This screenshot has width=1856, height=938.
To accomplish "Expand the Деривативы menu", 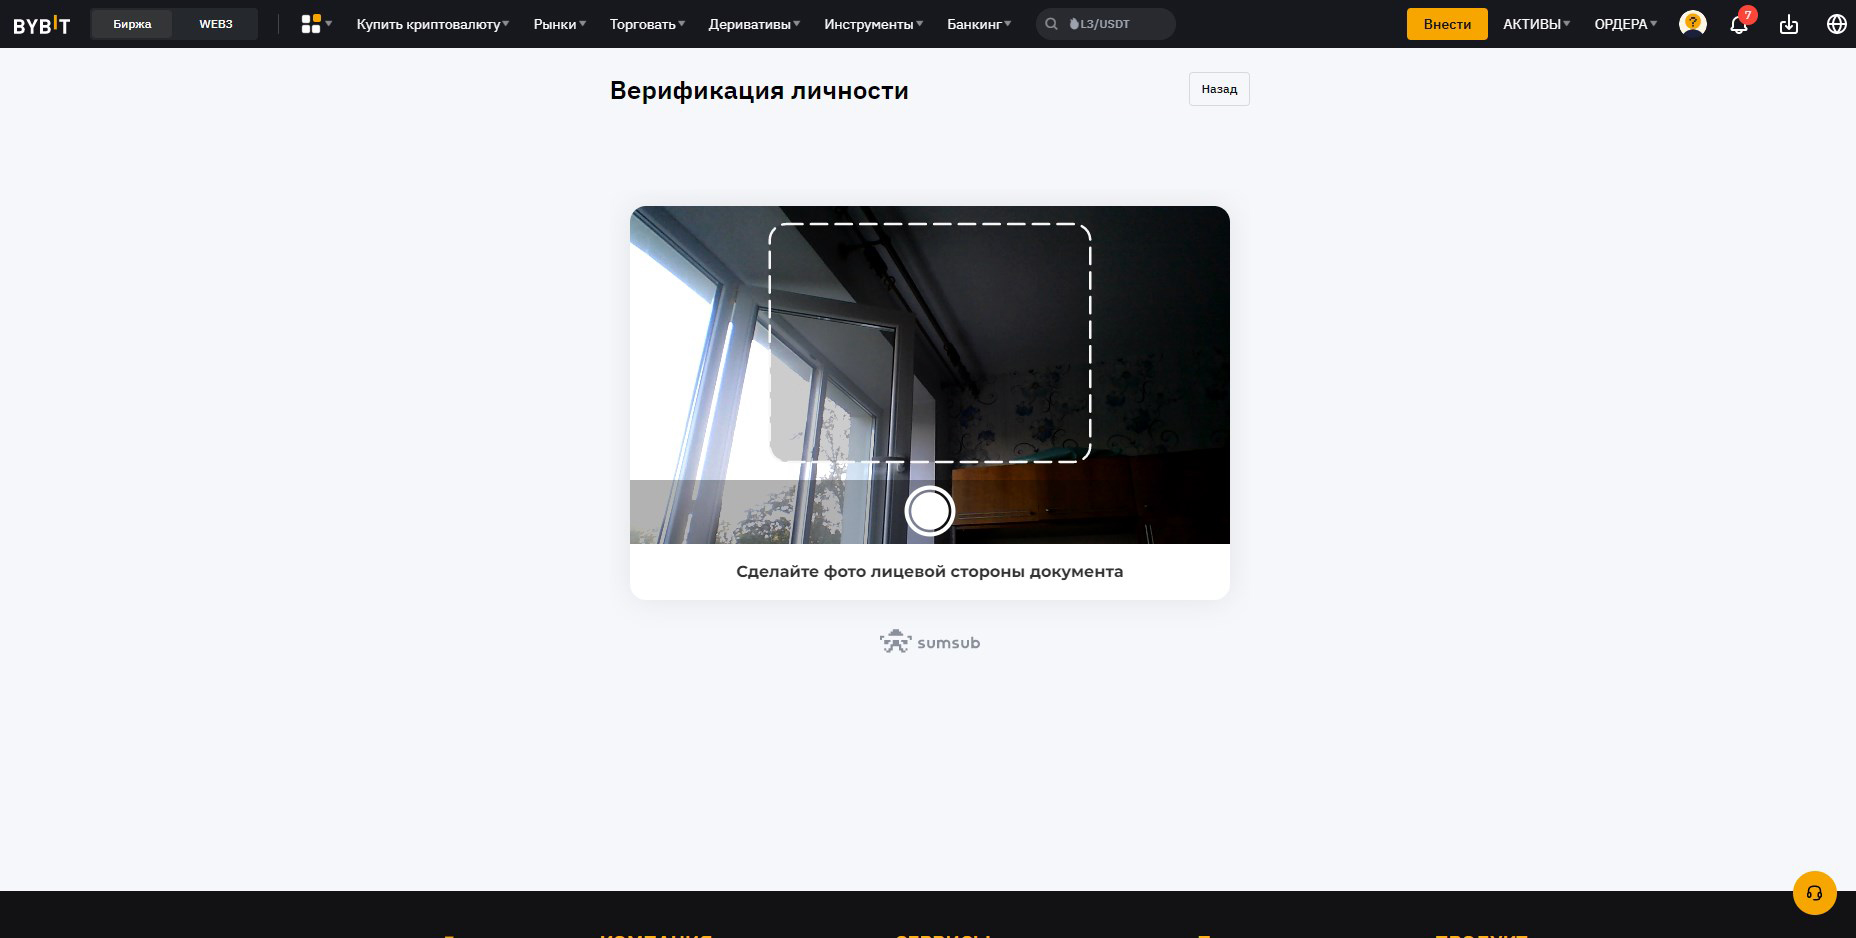I will 754,24.
